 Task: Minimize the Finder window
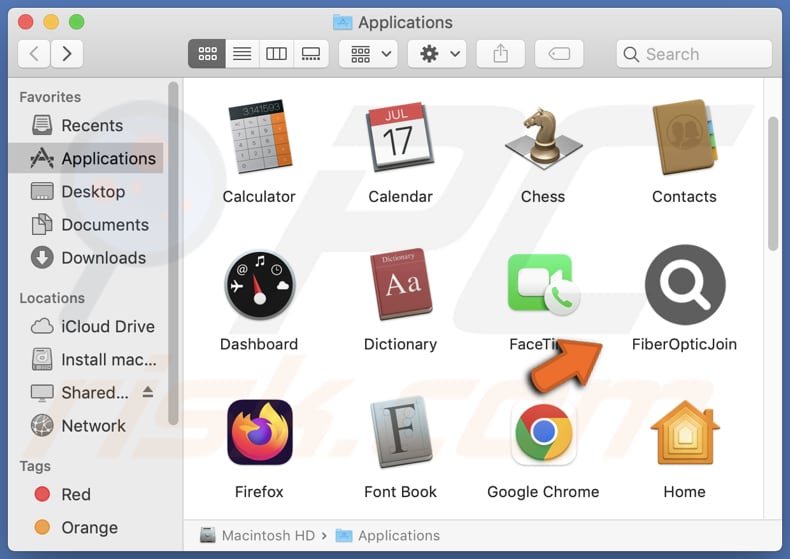(51, 22)
